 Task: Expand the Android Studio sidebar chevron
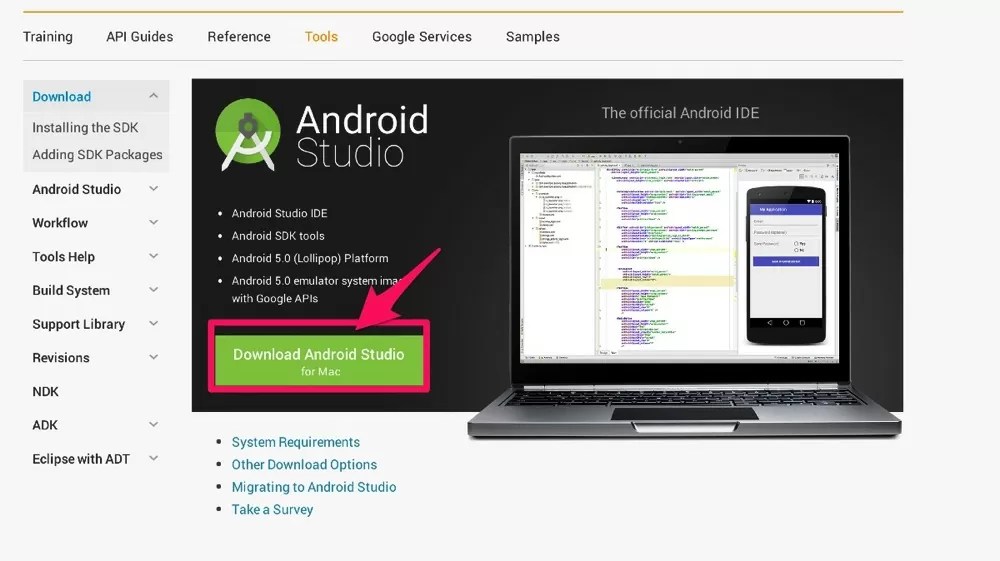click(x=154, y=189)
